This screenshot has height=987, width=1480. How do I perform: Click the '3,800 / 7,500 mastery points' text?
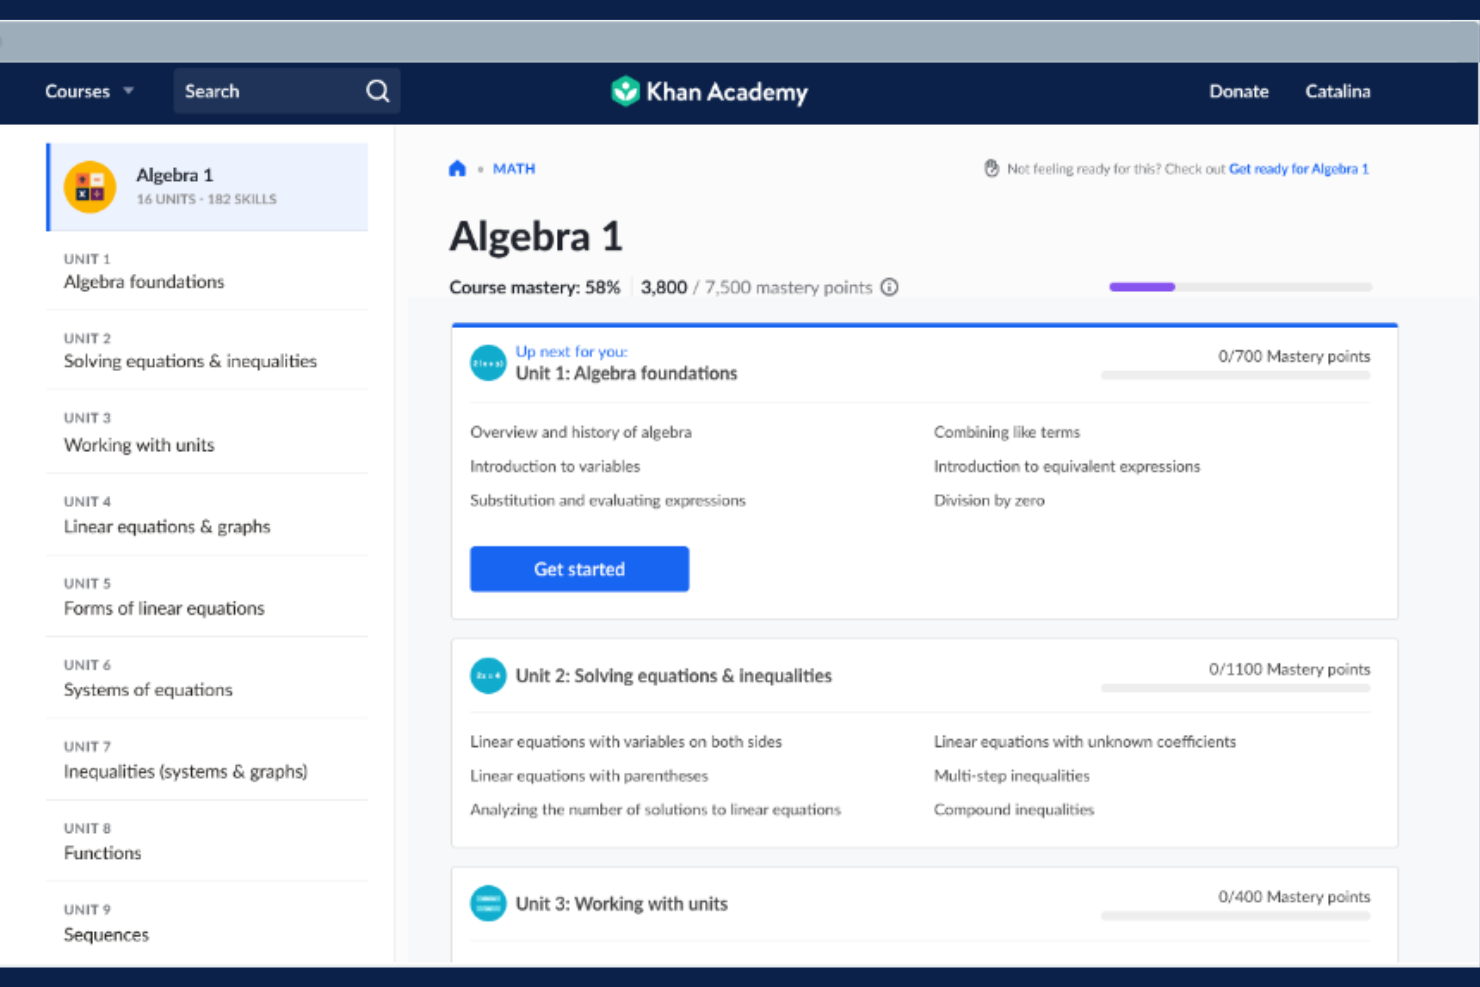[756, 287]
